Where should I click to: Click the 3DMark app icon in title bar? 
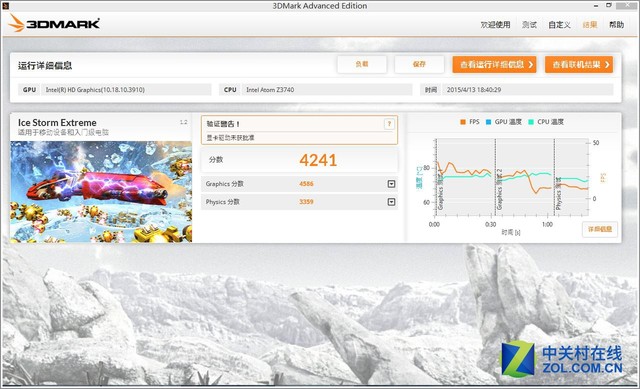click(x=5, y=5)
